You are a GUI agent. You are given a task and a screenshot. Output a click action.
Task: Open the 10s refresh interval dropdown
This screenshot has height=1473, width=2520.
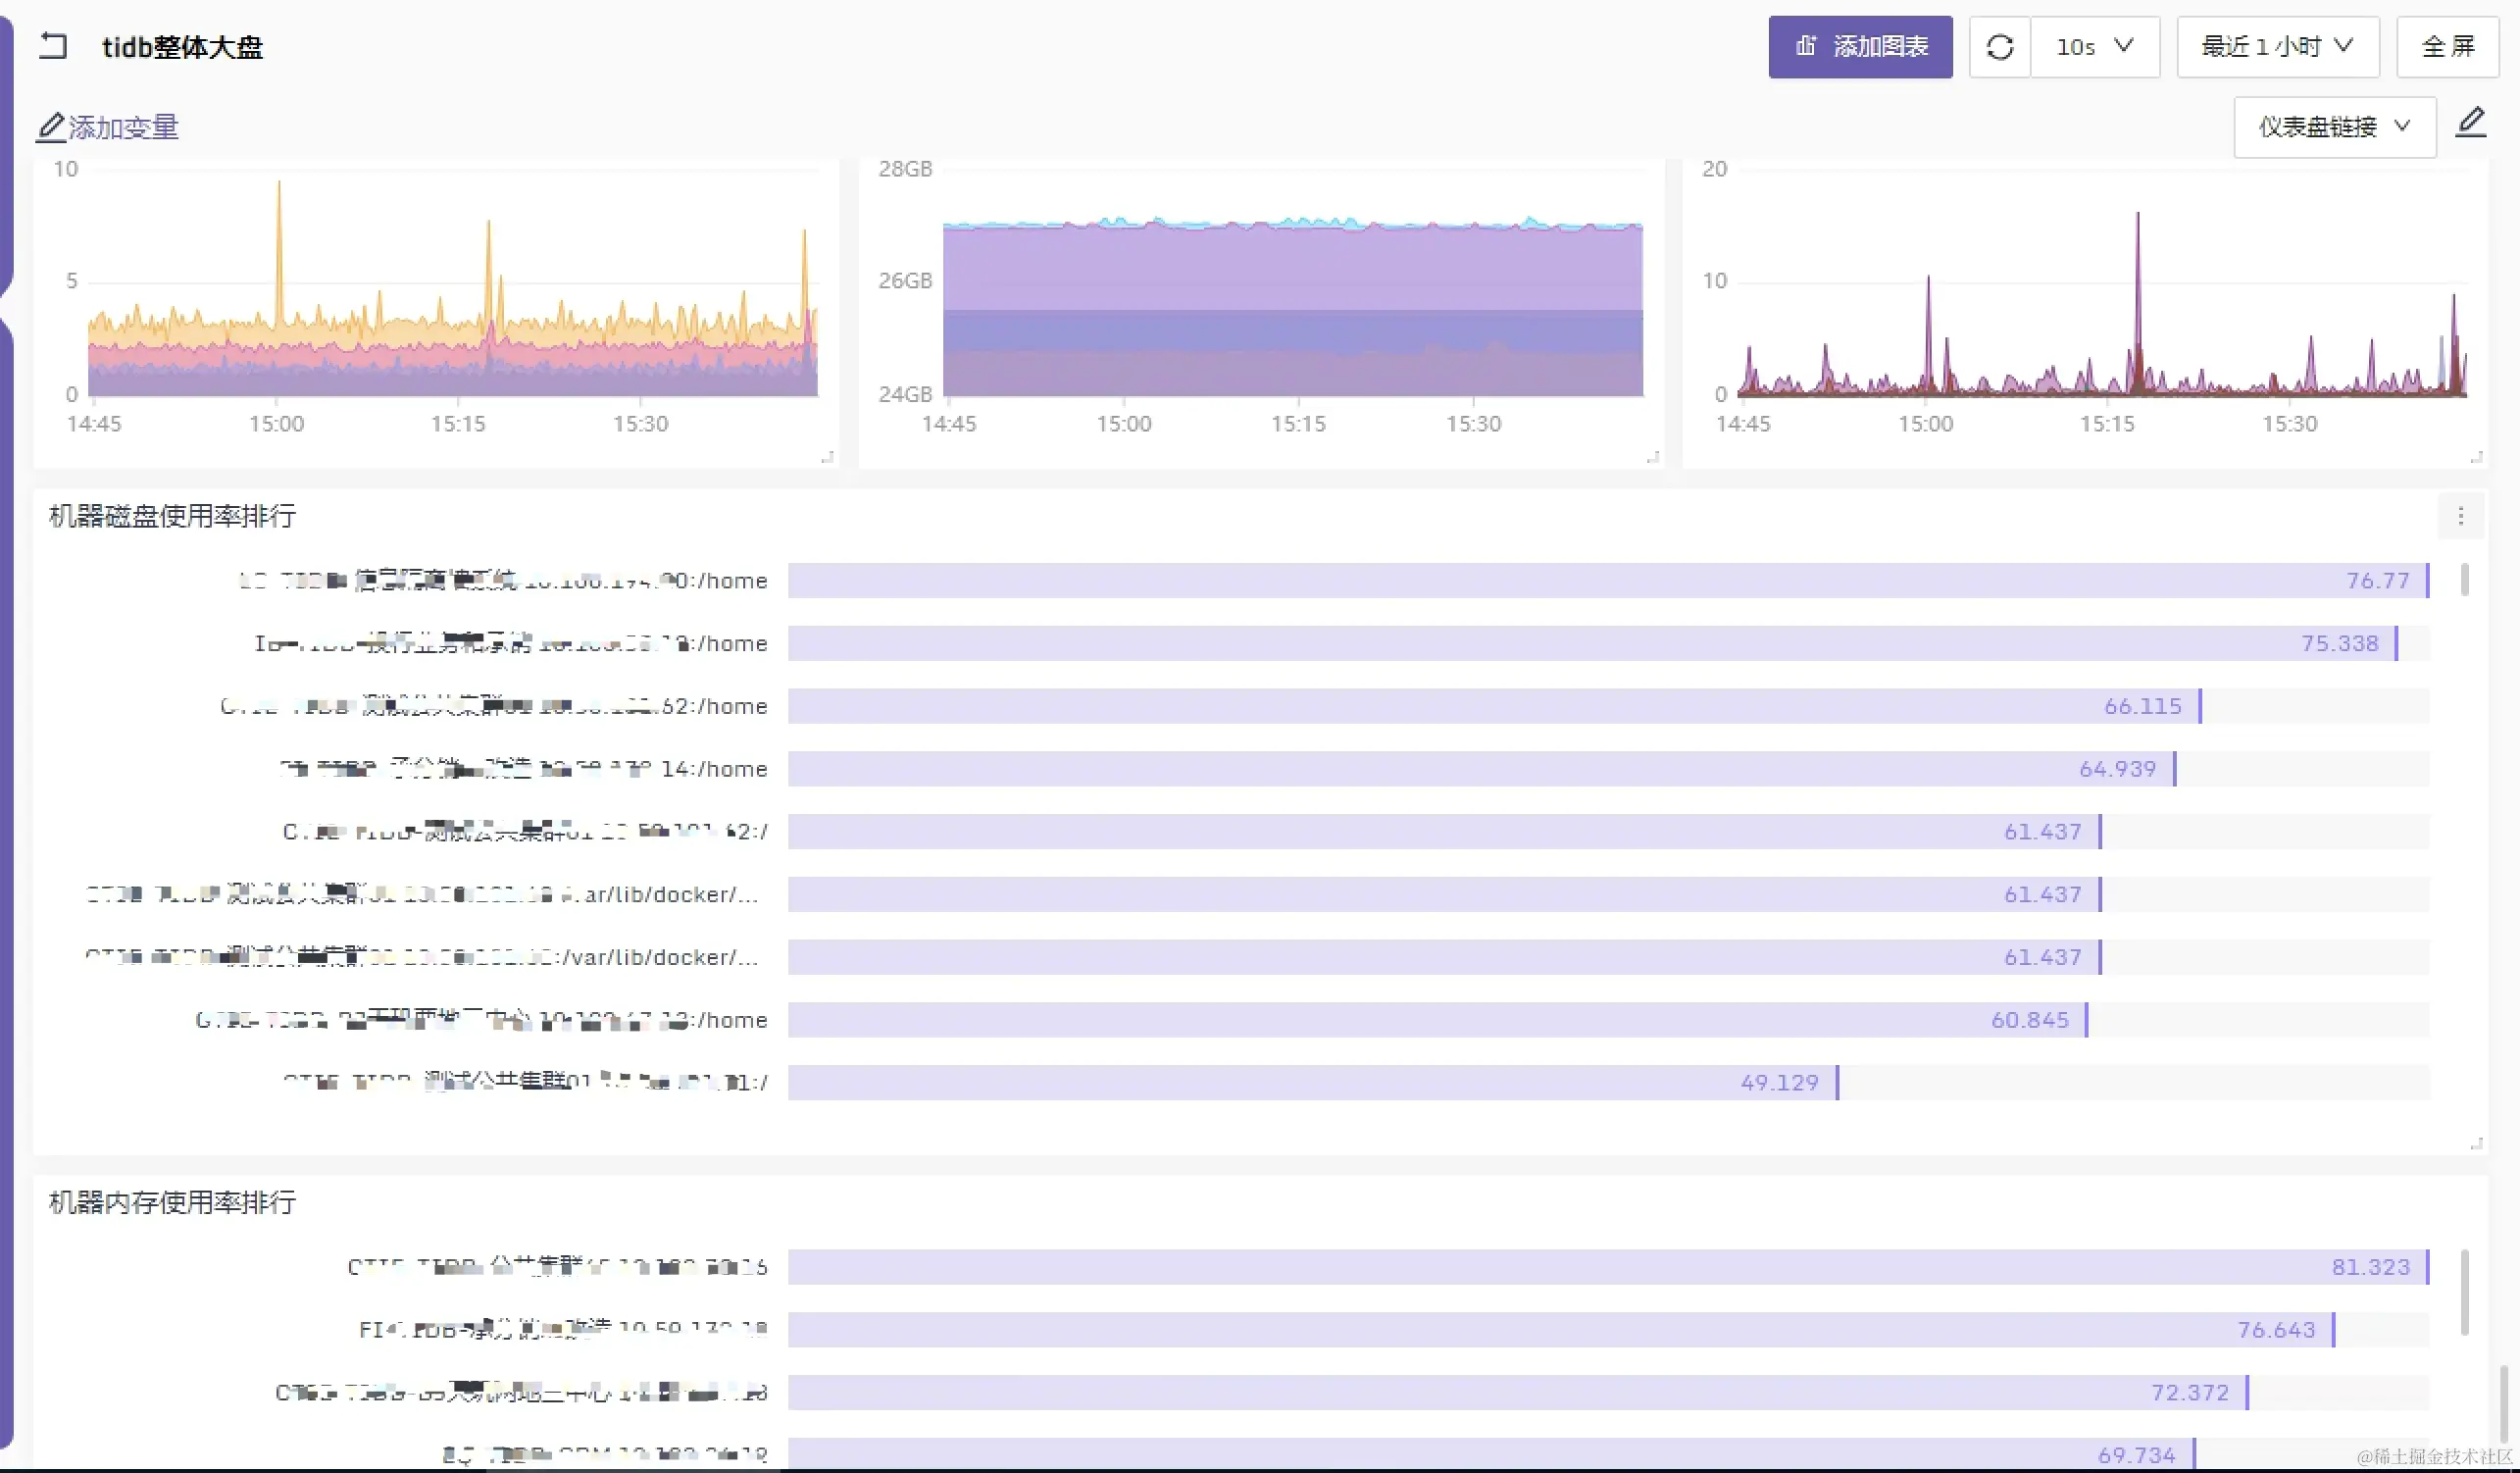(x=2095, y=47)
